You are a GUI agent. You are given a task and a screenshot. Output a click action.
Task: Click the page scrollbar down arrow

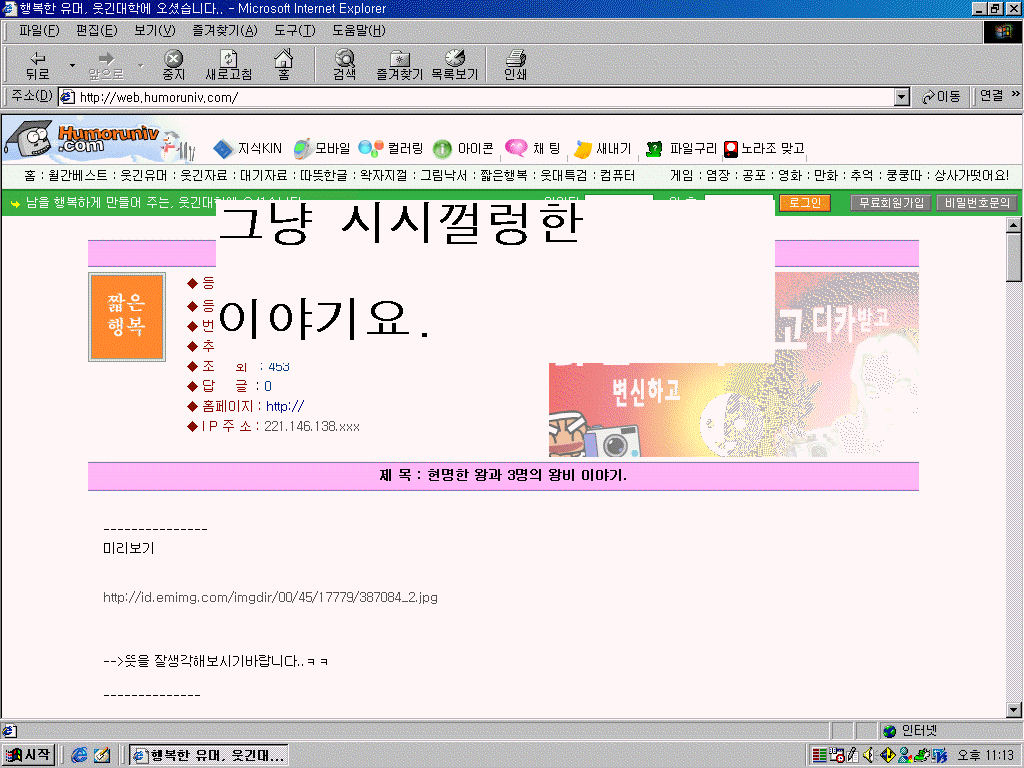[1014, 709]
